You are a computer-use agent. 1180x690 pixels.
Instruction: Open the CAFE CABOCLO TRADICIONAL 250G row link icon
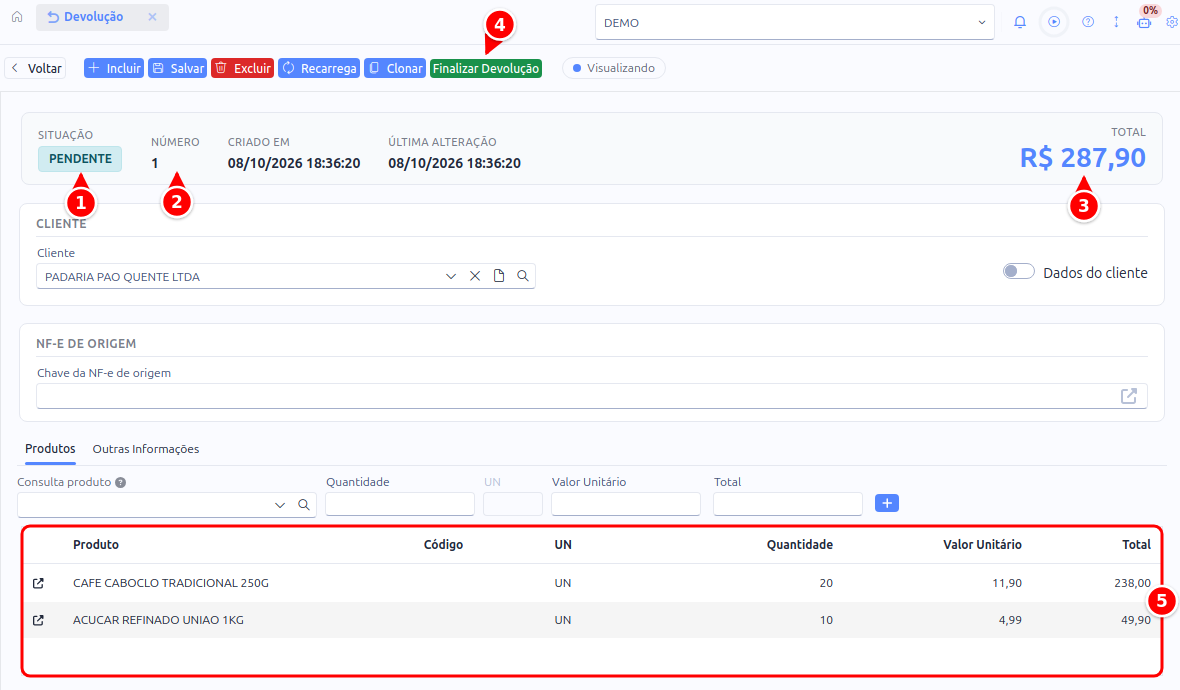click(x=38, y=583)
